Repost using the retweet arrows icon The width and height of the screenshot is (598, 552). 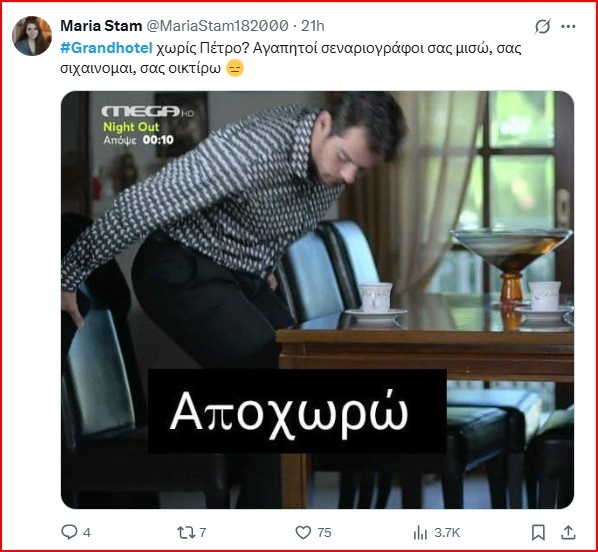coord(186,532)
